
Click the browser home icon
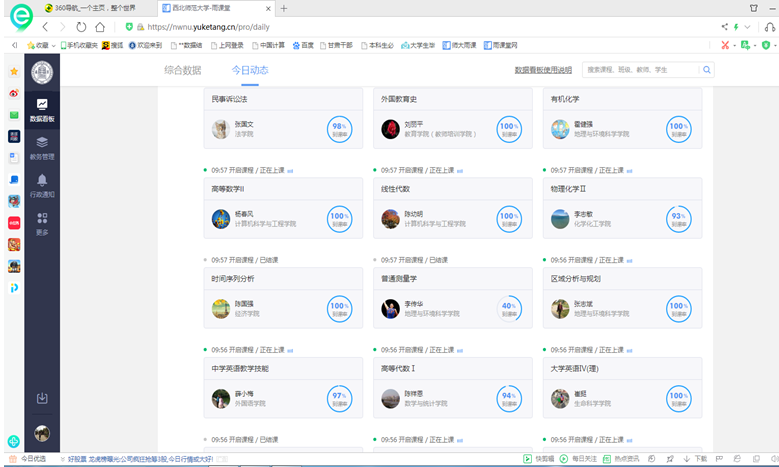click(100, 27)
